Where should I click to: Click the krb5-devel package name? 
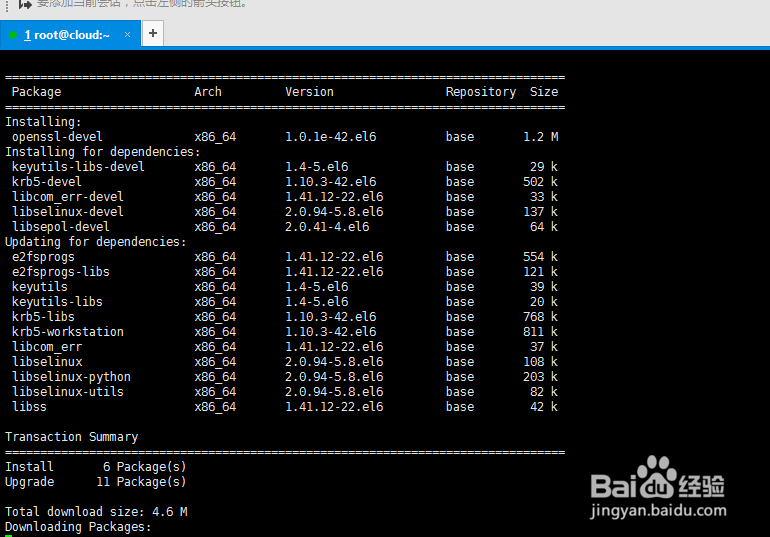point(47,182)
